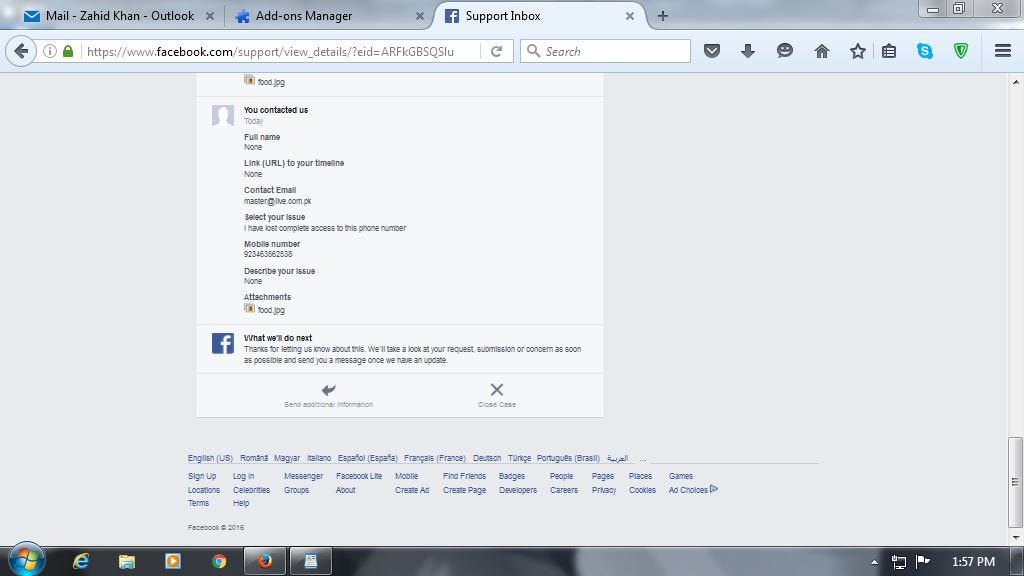The image size is (1024, 576).
Task: Open Windows Media Player from the taskbar
Action: [x=173, y=561]
